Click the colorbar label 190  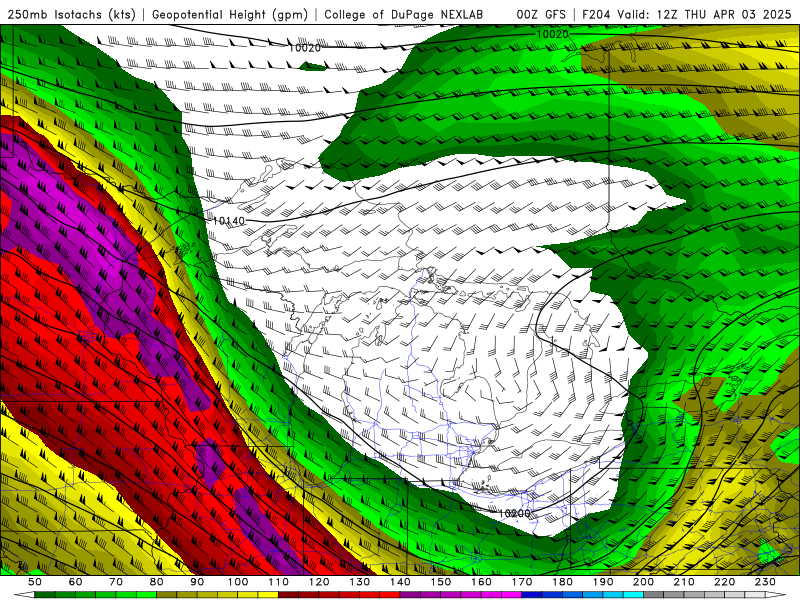[x=603, y=582]
